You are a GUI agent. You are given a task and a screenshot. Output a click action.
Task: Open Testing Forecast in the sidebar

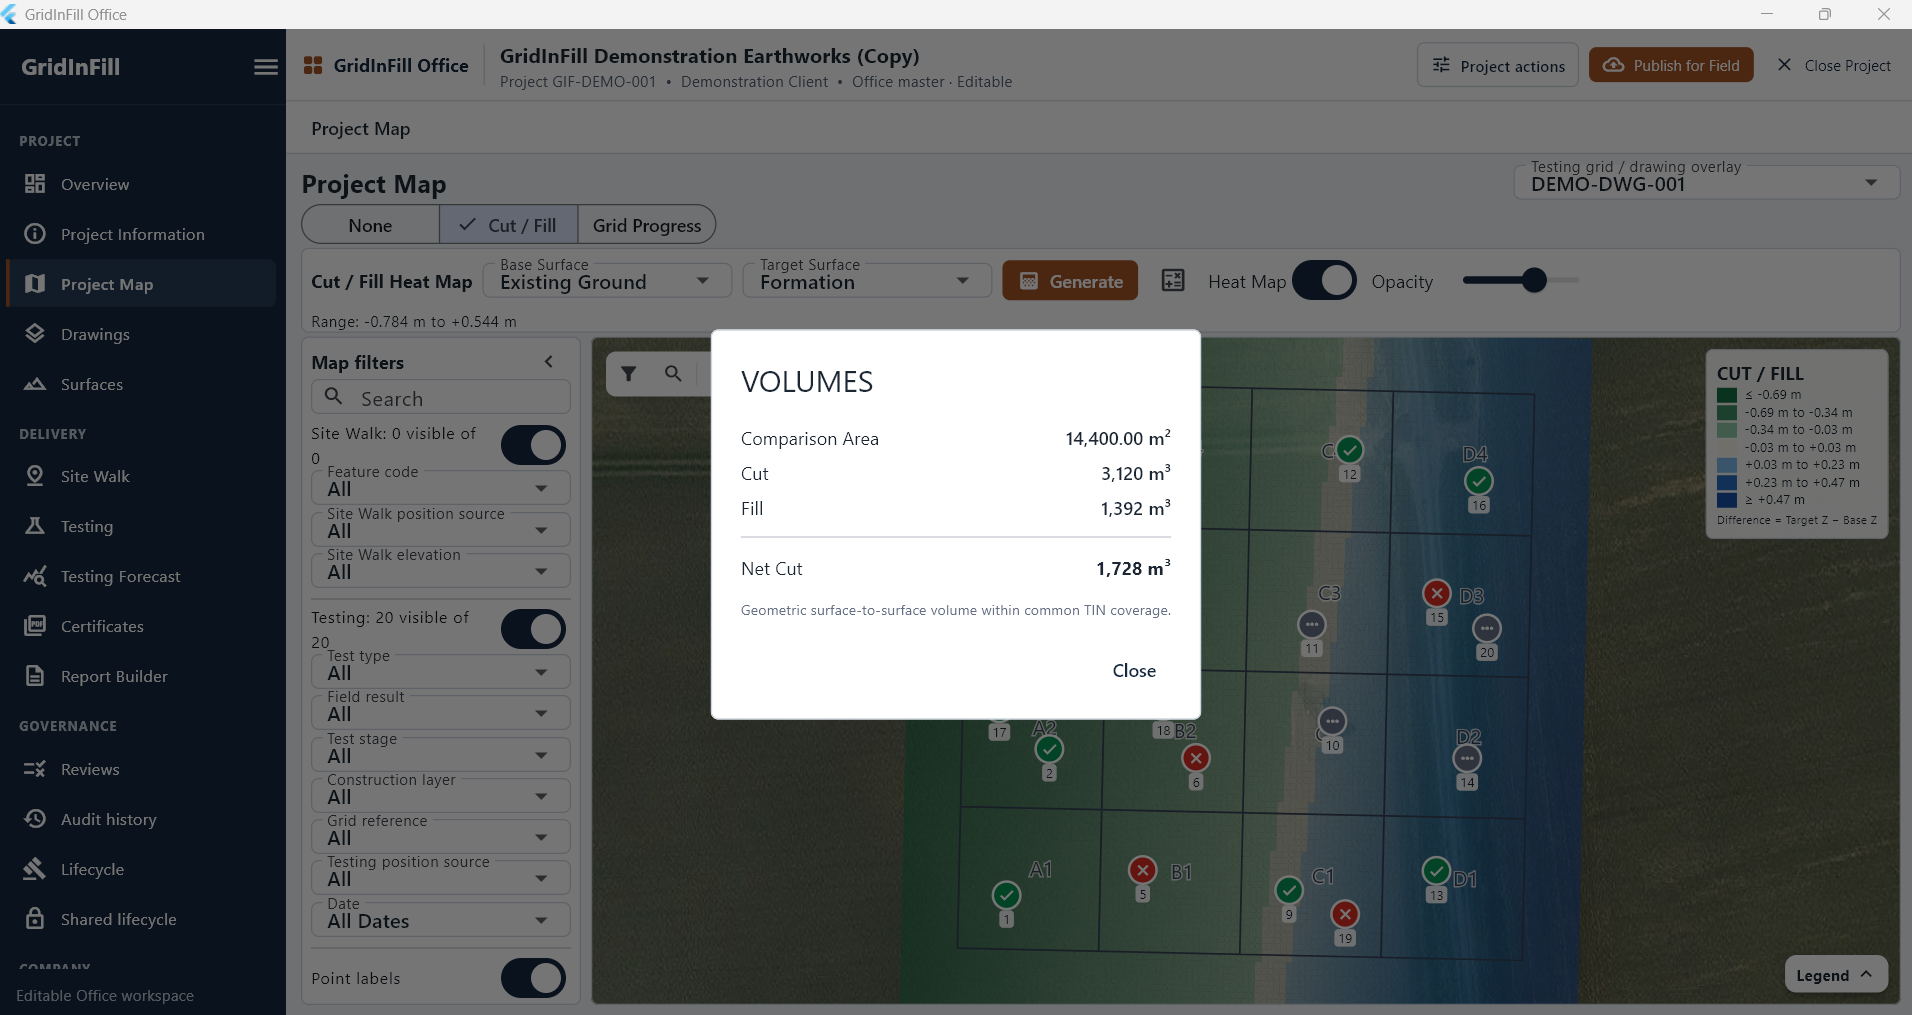pos(141,576)
